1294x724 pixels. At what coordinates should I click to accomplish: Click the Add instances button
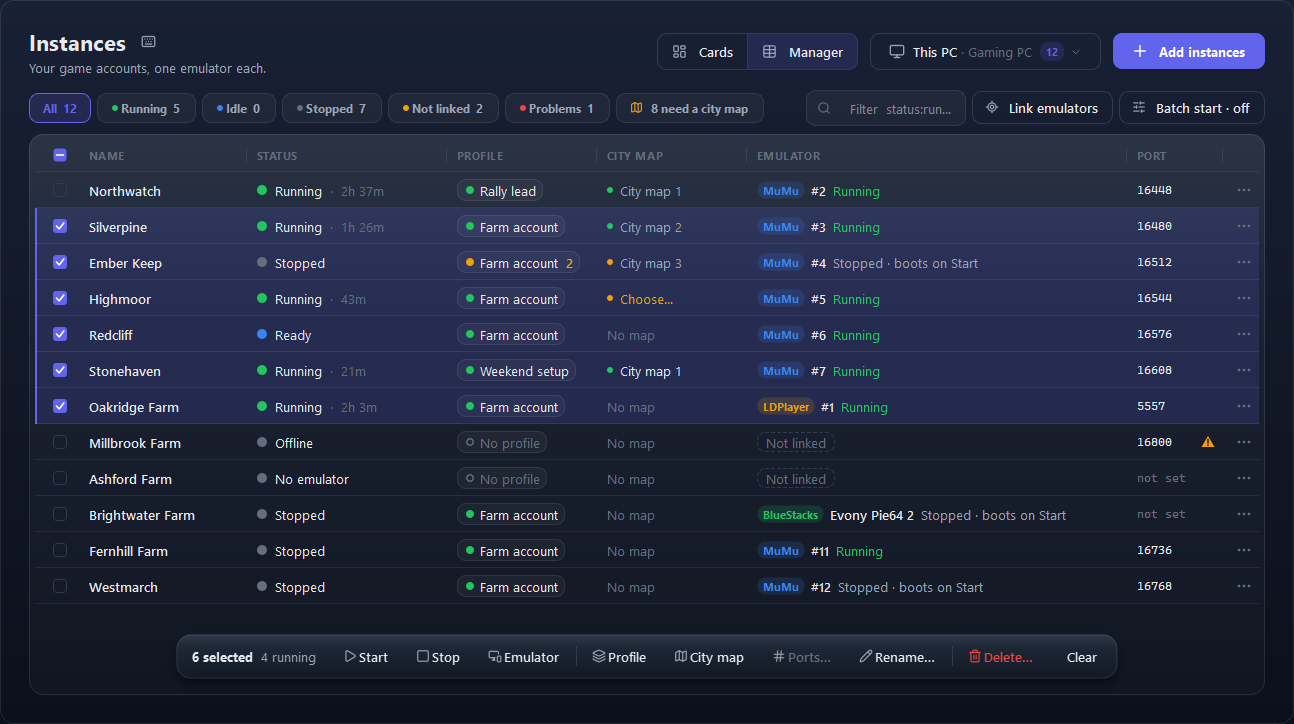(x=1189, y=52)
